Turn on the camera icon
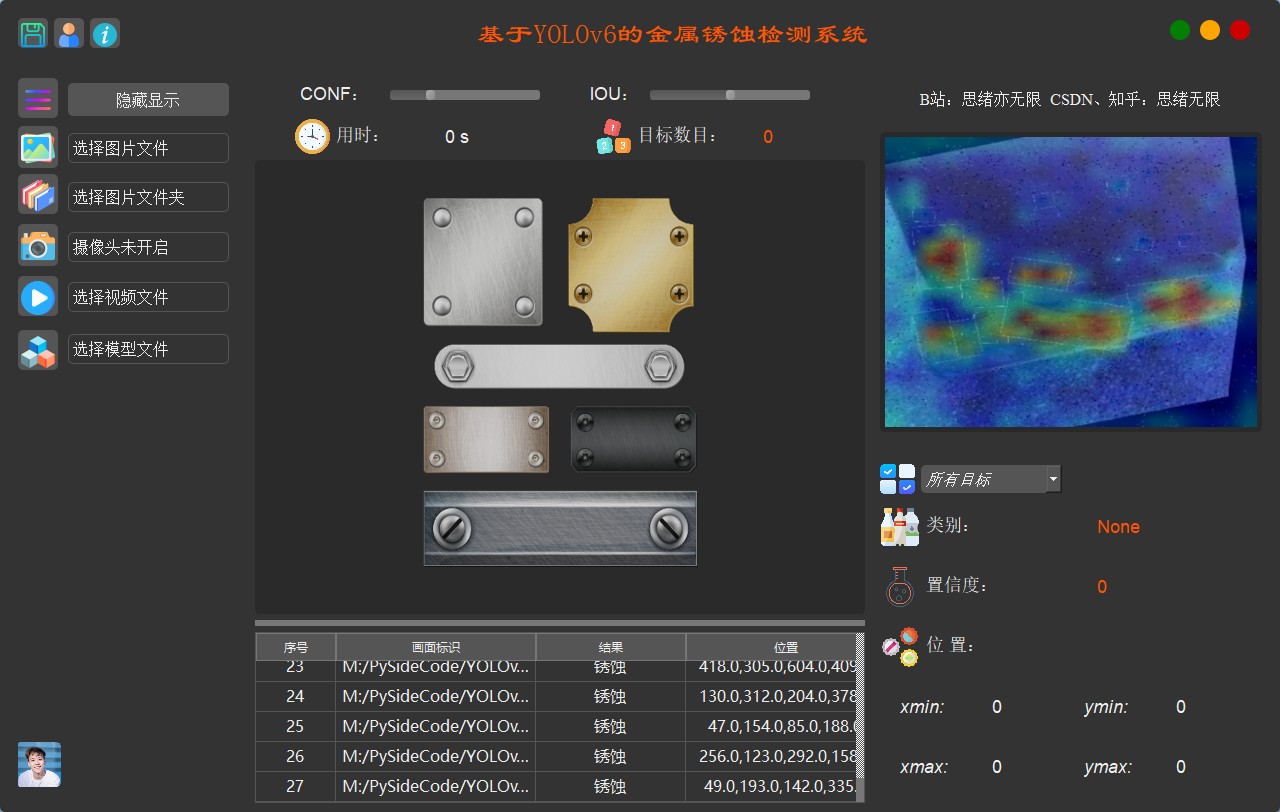The width and height of the screenshot is (1280, 812). coord(38,246)
